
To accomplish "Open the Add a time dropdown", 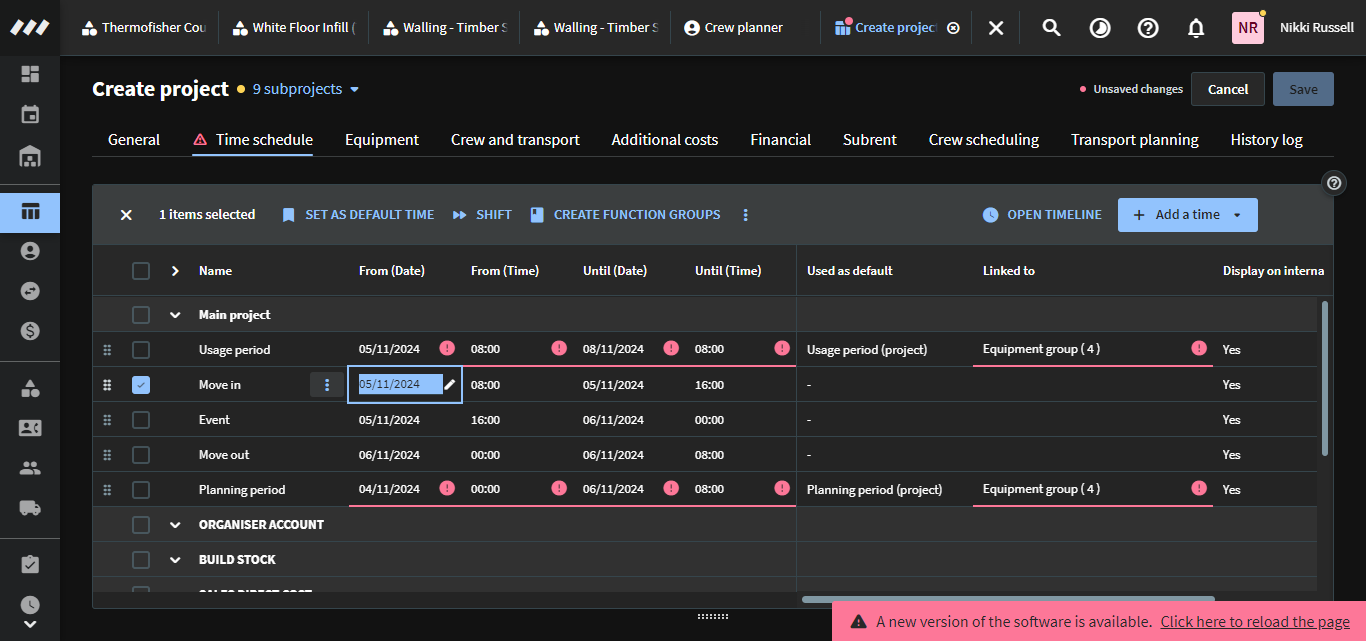I will [x=1188, y=215].
